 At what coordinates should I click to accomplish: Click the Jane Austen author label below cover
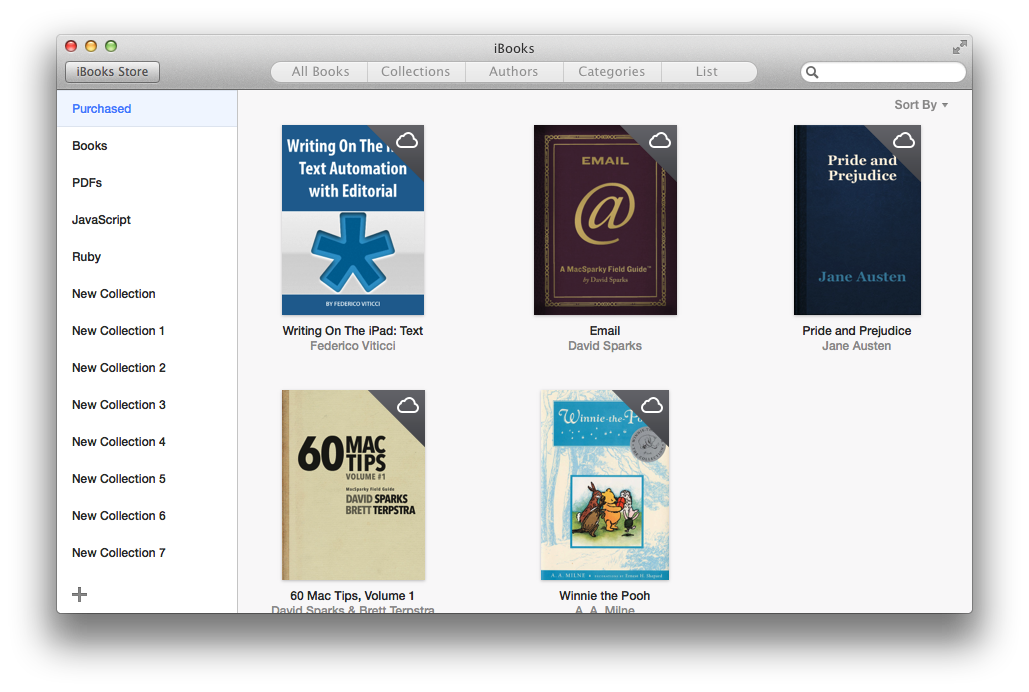click(857, 346)
